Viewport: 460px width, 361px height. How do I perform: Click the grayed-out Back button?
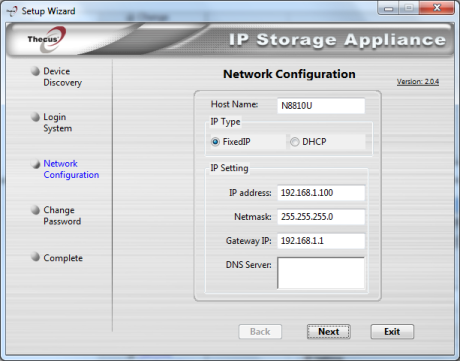click(x=260, y=332)
